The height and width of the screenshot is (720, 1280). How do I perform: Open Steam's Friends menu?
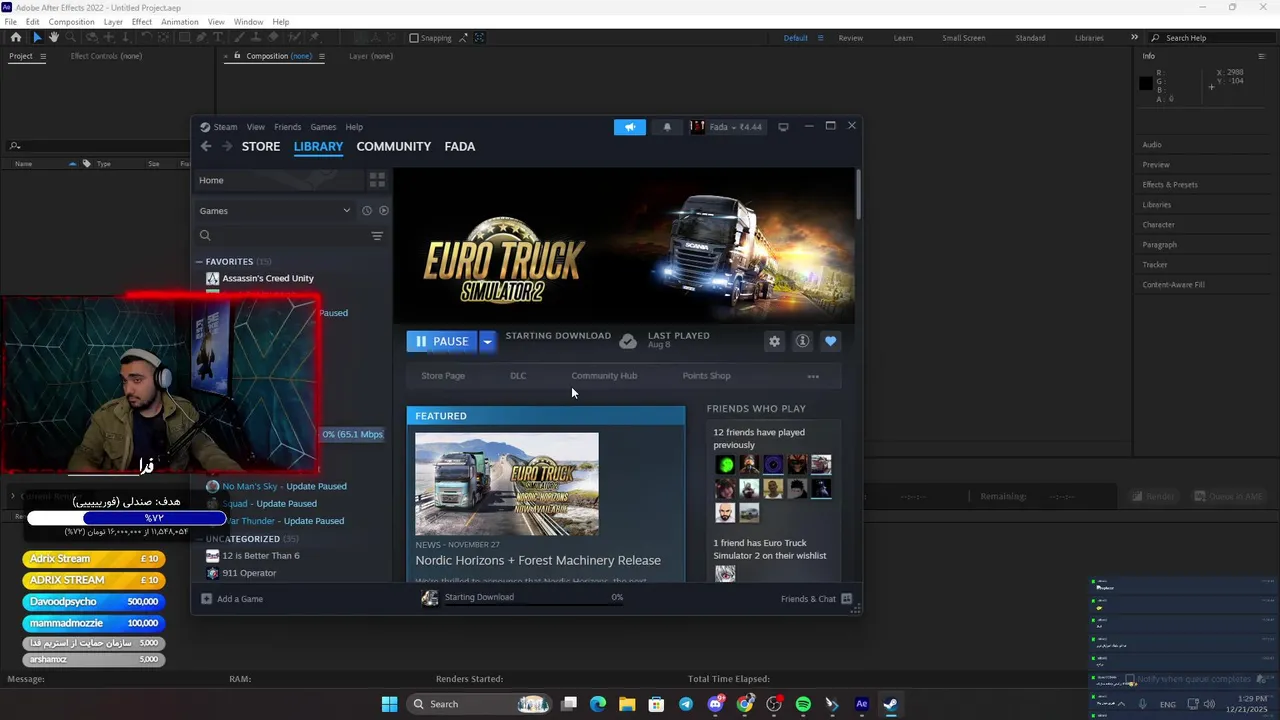(x=288, y=127)
